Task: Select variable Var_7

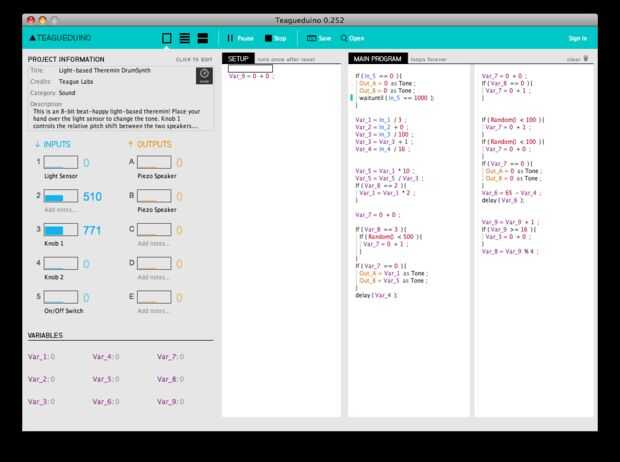Action: [x=170, y=357]
